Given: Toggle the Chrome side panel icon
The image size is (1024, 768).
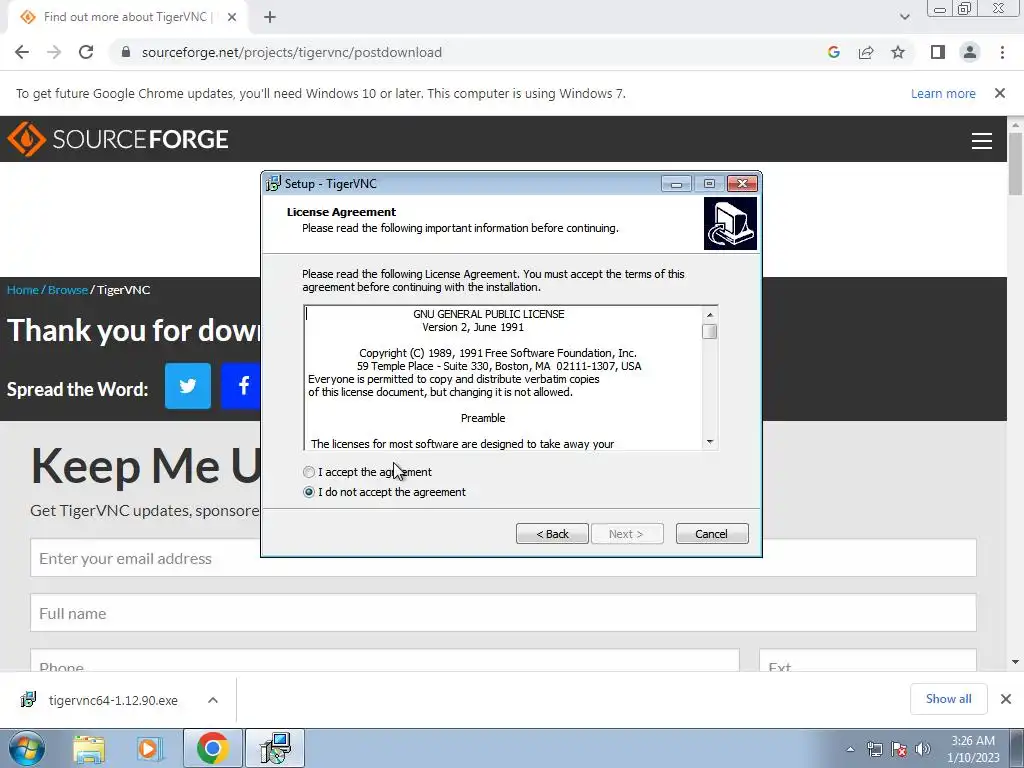Looking at the screenshot, I should click(938, 52).
